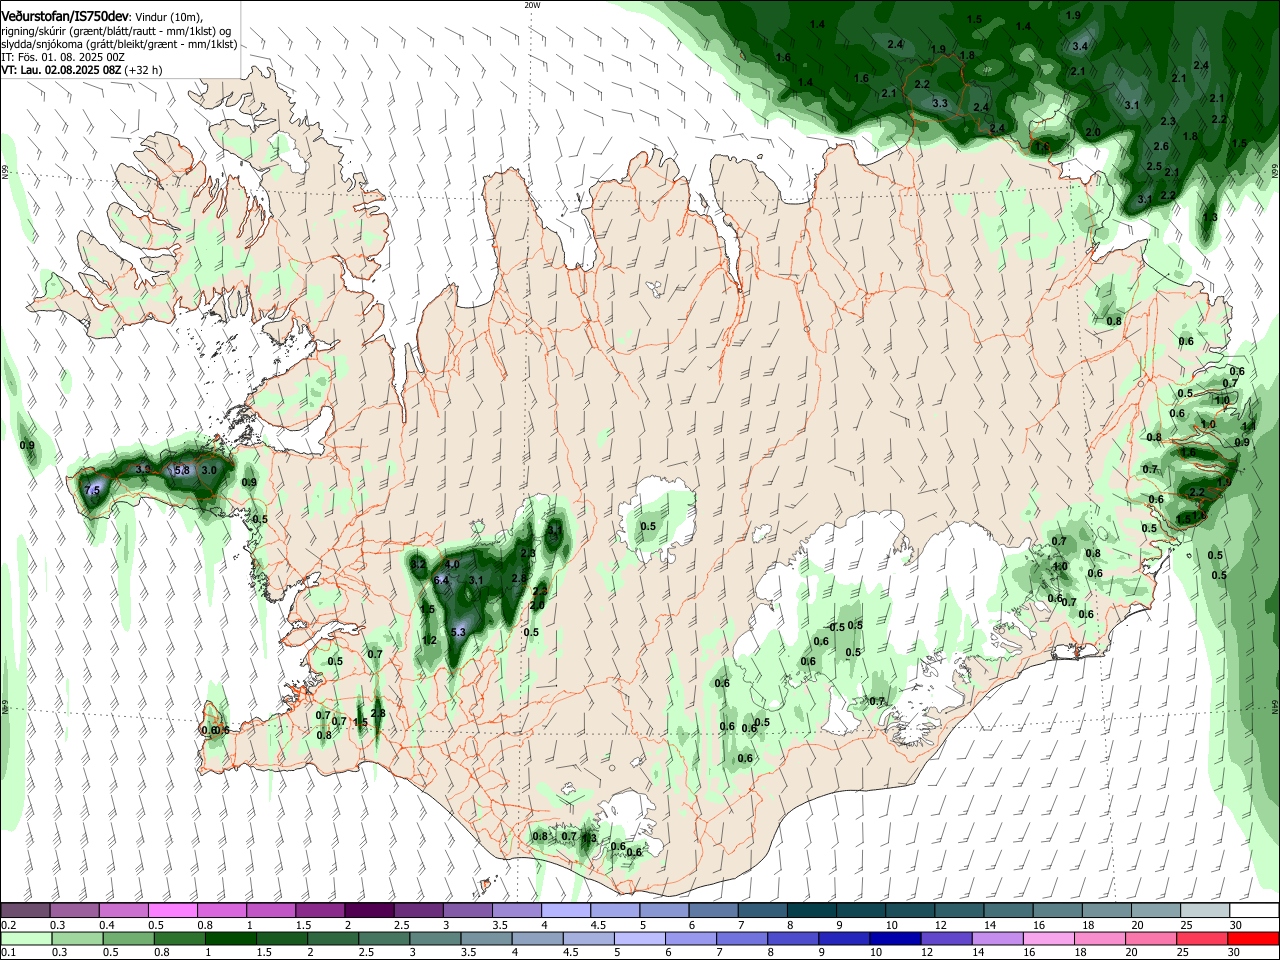Click the 2.6 precipitation value label
Screen dimensions: 1280x960
(1161, 146)
